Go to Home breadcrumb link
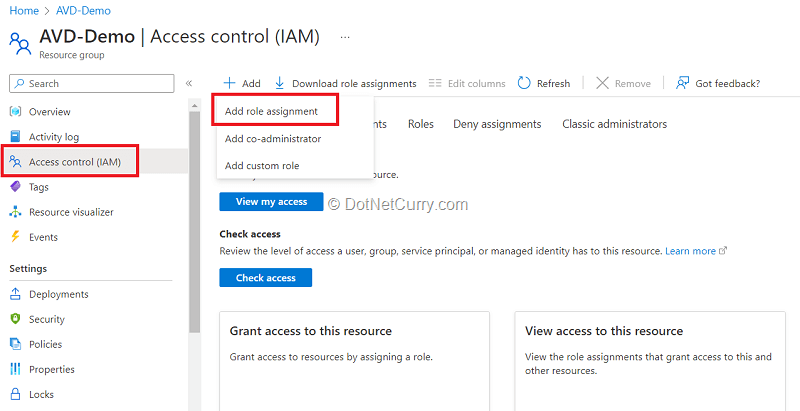Screen dimensions: 800x411 (x=24, y=10)
